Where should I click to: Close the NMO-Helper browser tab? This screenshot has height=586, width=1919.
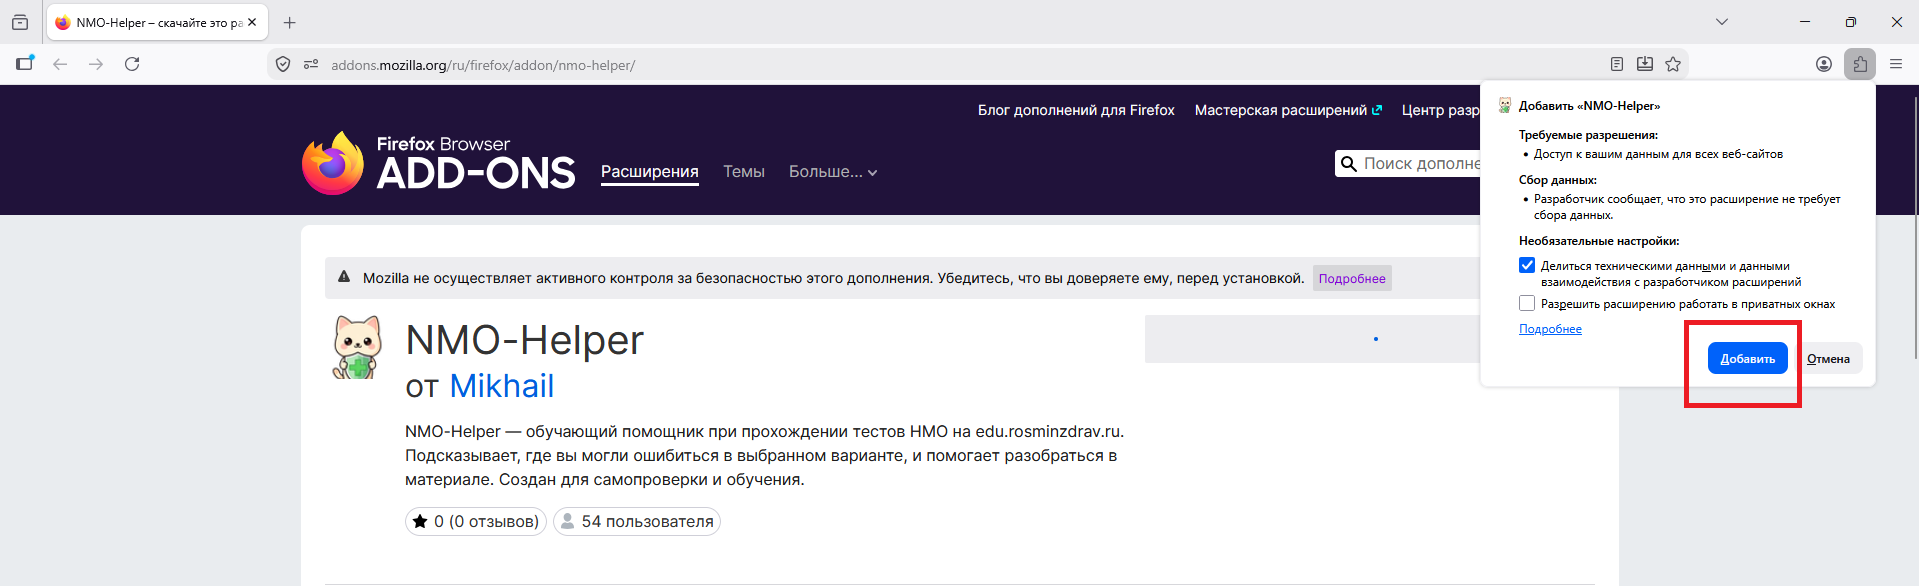[x=252, y=22]
